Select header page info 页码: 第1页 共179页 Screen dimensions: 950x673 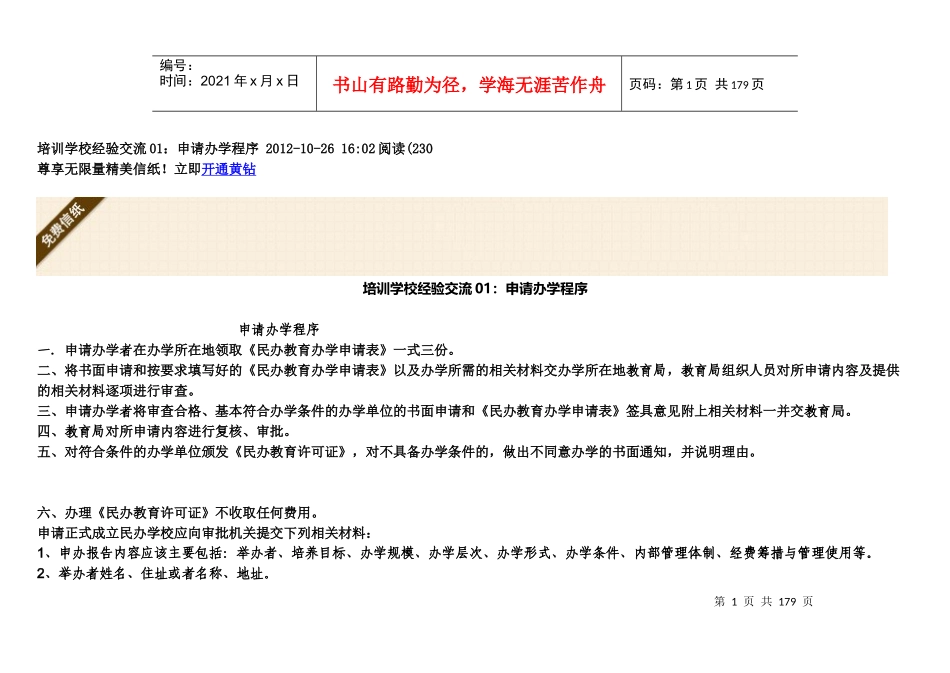(696, 84)
